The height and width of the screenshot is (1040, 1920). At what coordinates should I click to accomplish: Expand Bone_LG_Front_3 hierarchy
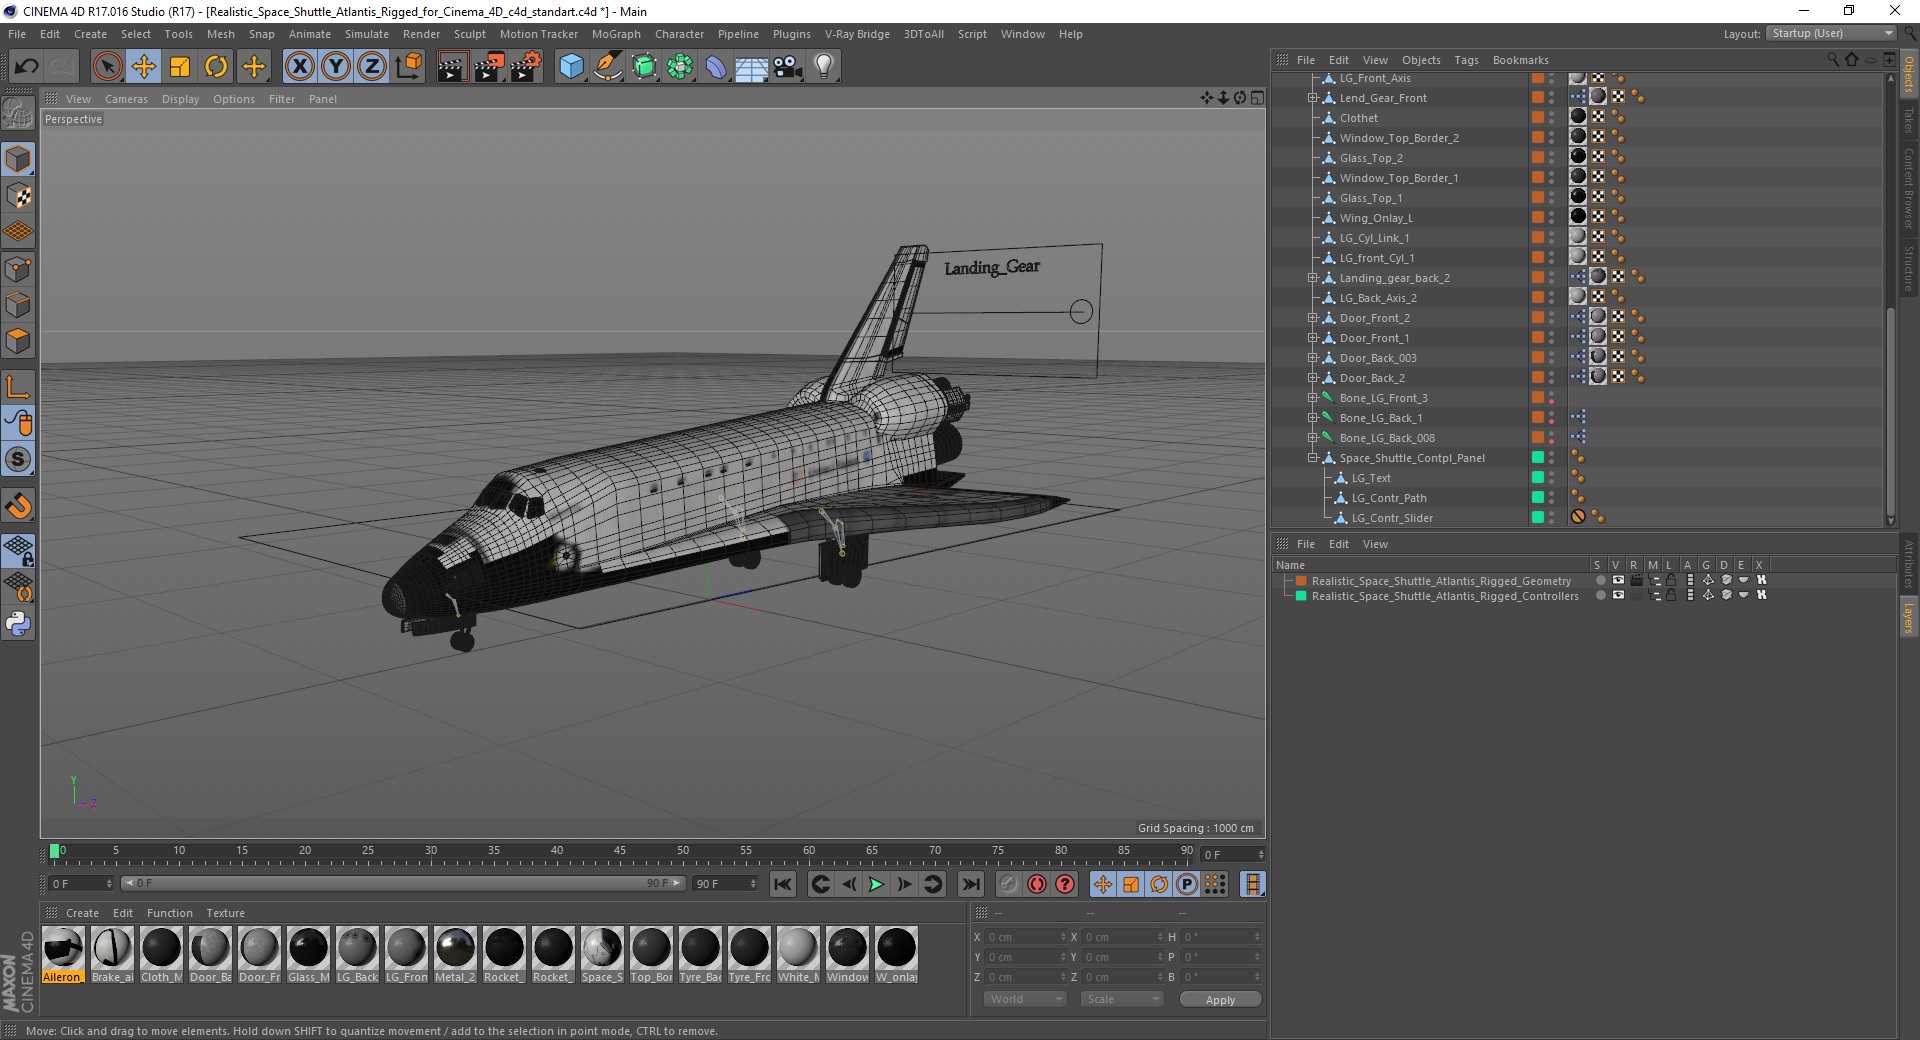coord(1312,398)
